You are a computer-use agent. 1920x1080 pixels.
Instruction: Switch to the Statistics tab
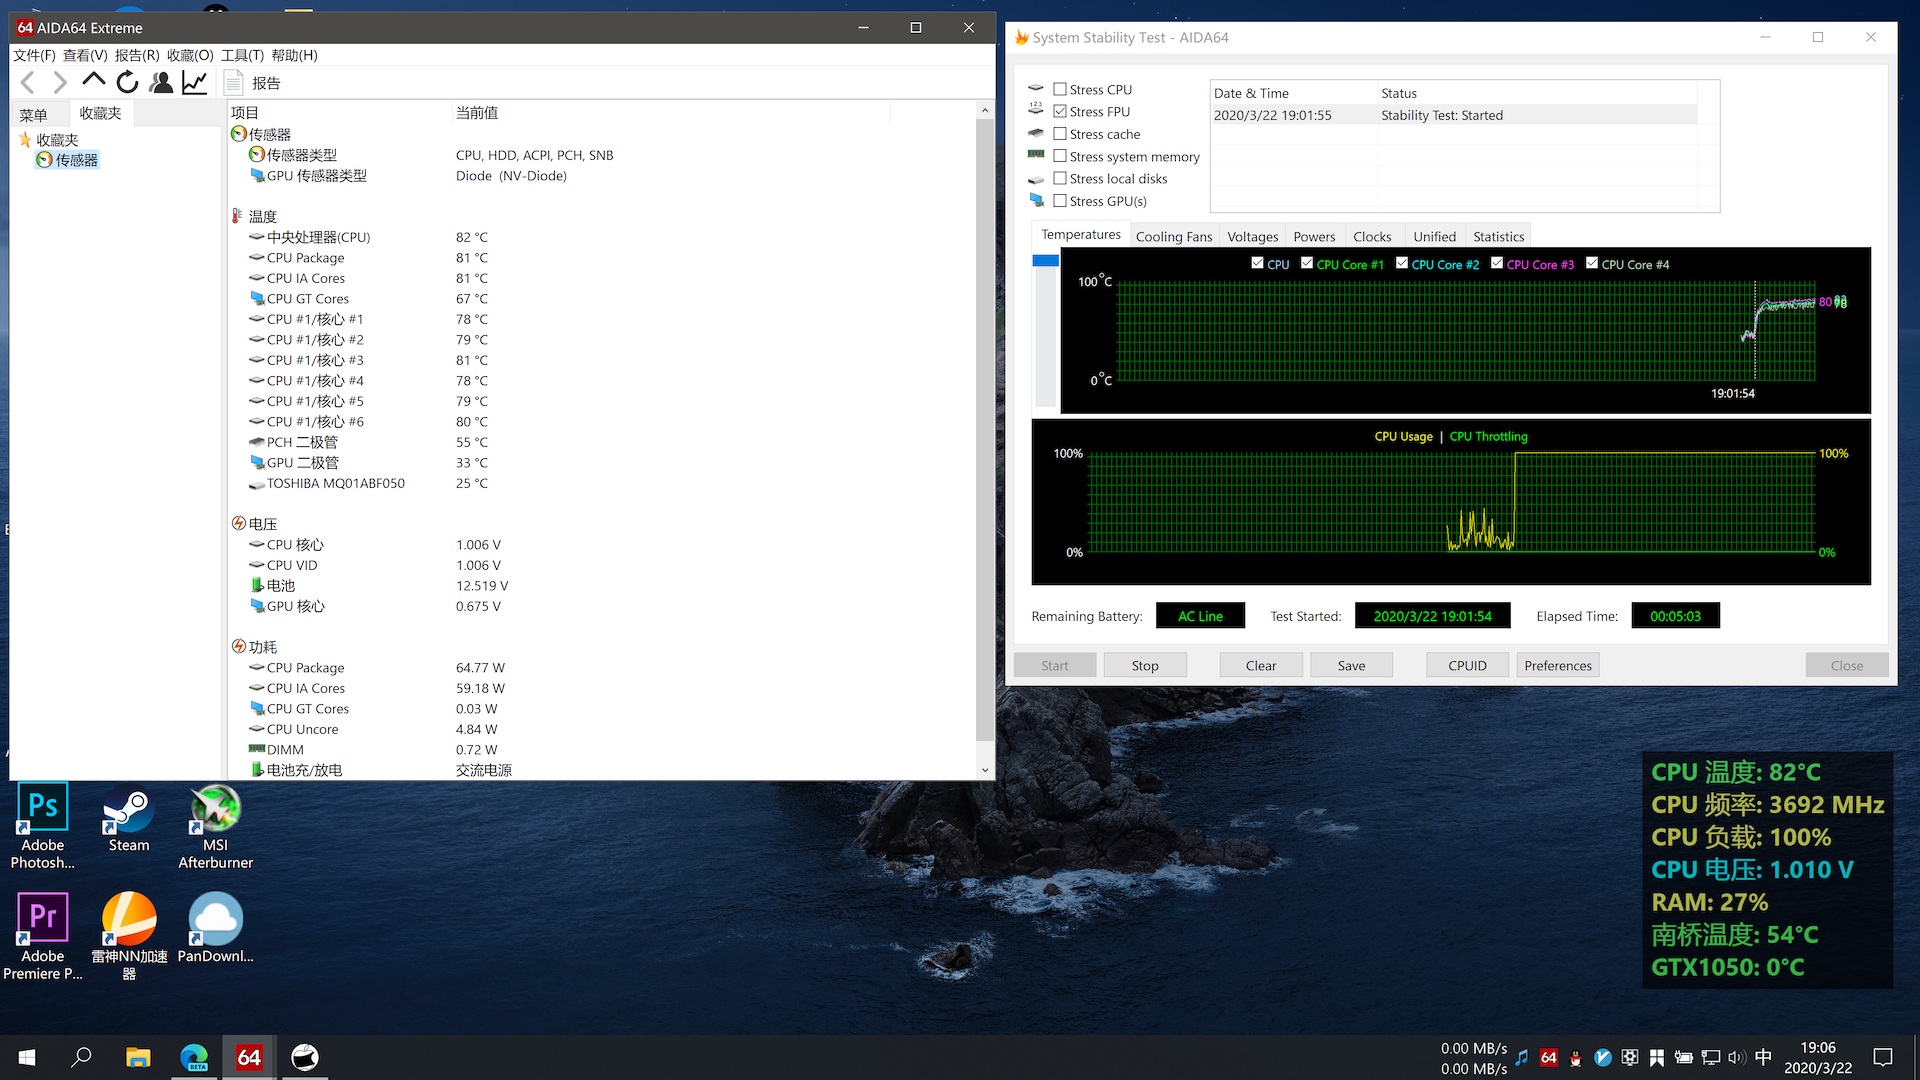coord(1498,237)
